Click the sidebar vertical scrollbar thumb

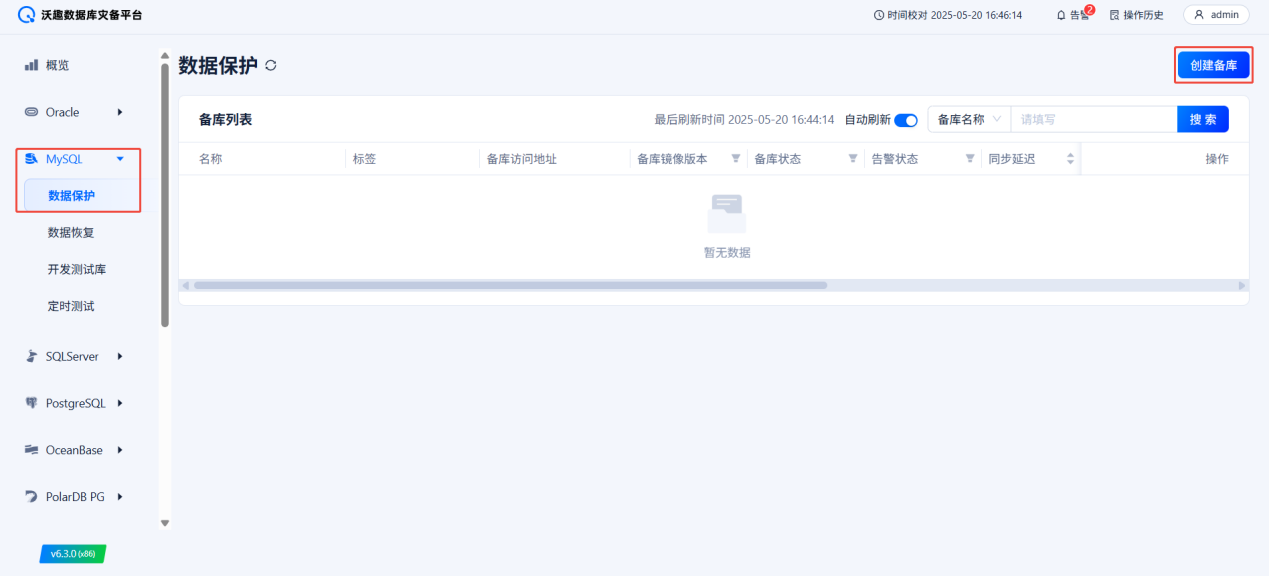pyautogui.click(x=165, y=195)
